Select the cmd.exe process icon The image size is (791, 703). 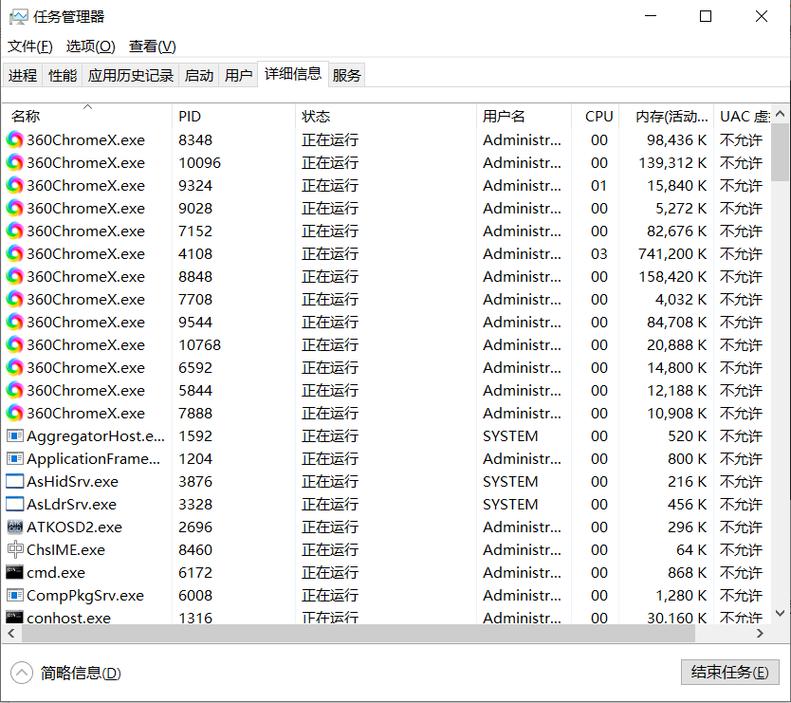[15, 573]
